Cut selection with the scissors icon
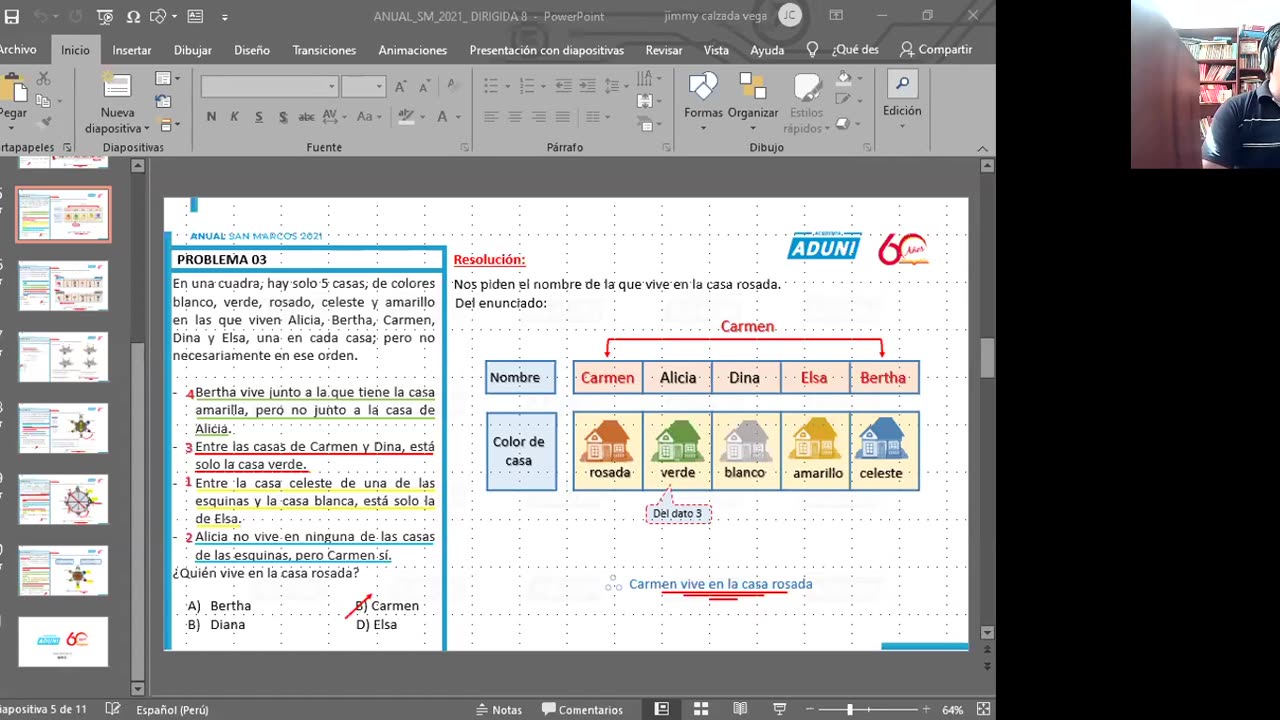 click(43, 78)
